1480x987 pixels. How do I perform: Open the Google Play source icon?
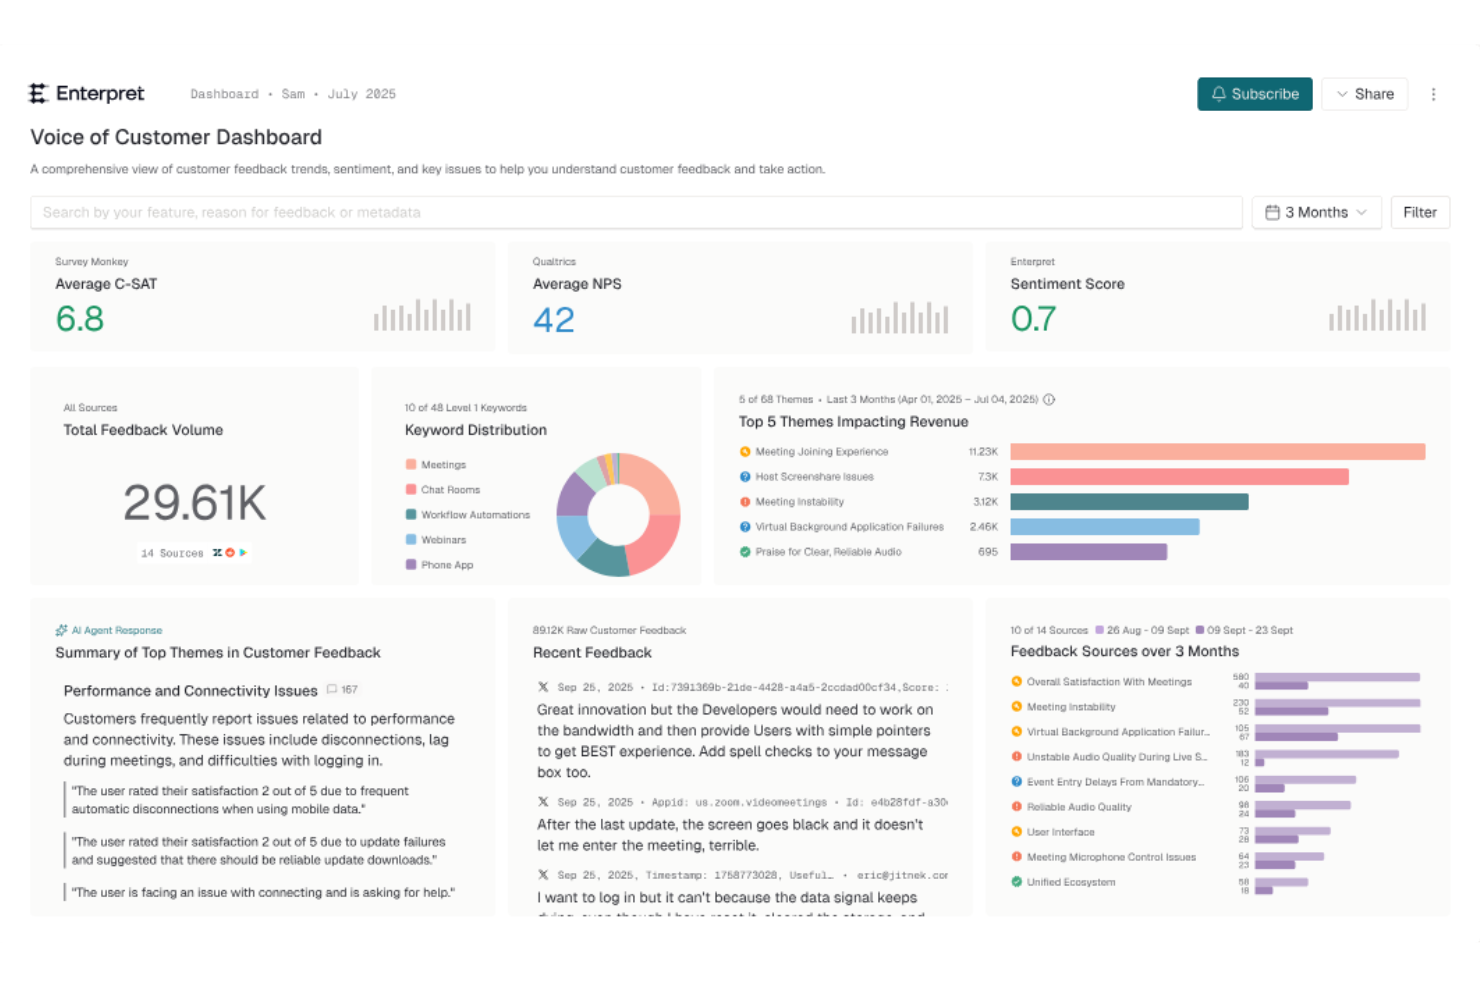[243, 552]
